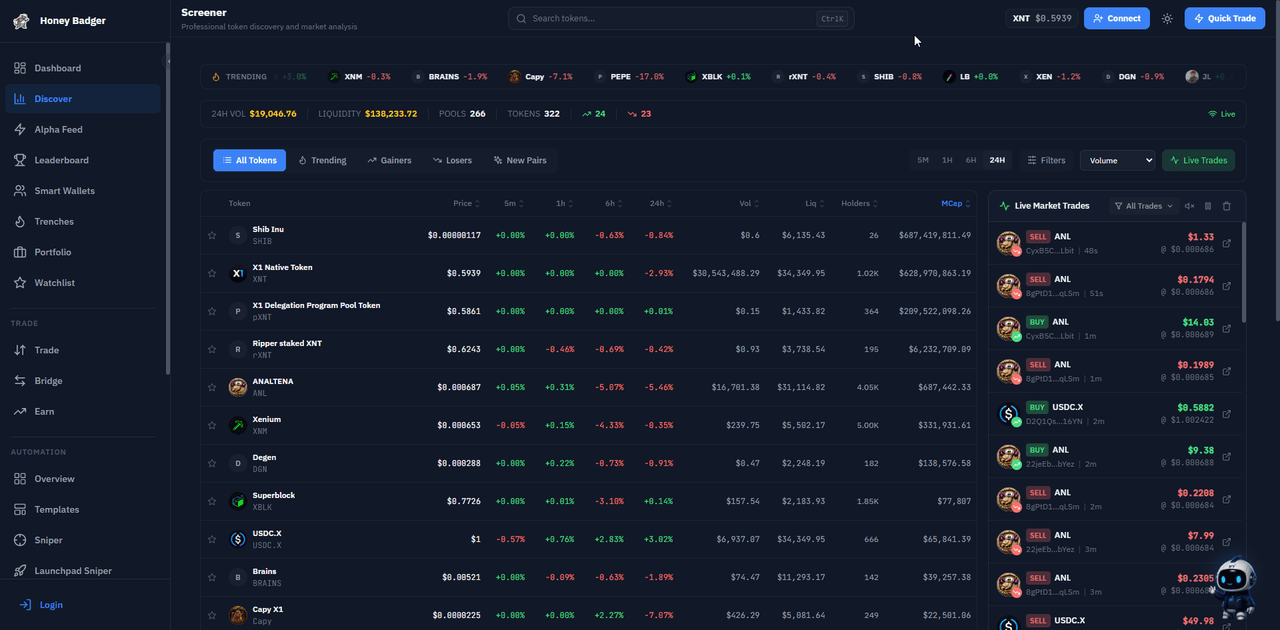Sort table by 5m column
Viewport: 1280px width, 630px height.
coord(513,203)
